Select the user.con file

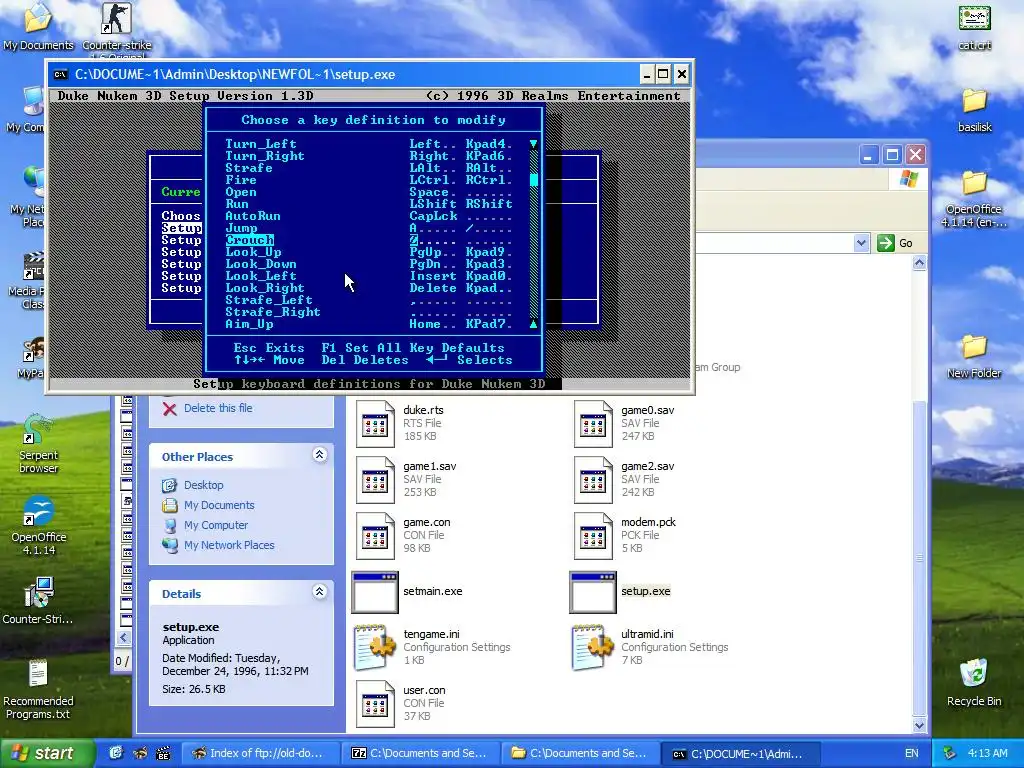375,704
